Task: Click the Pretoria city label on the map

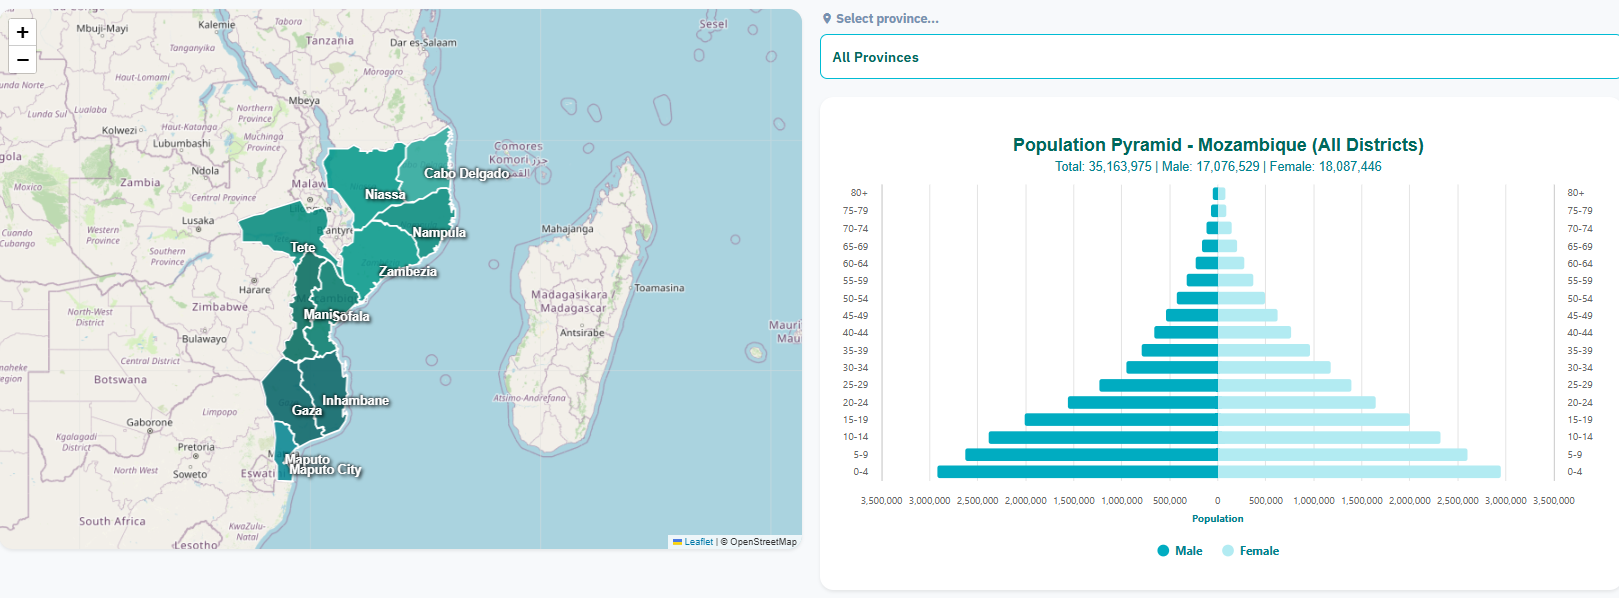Action: [x=196, y=447]
